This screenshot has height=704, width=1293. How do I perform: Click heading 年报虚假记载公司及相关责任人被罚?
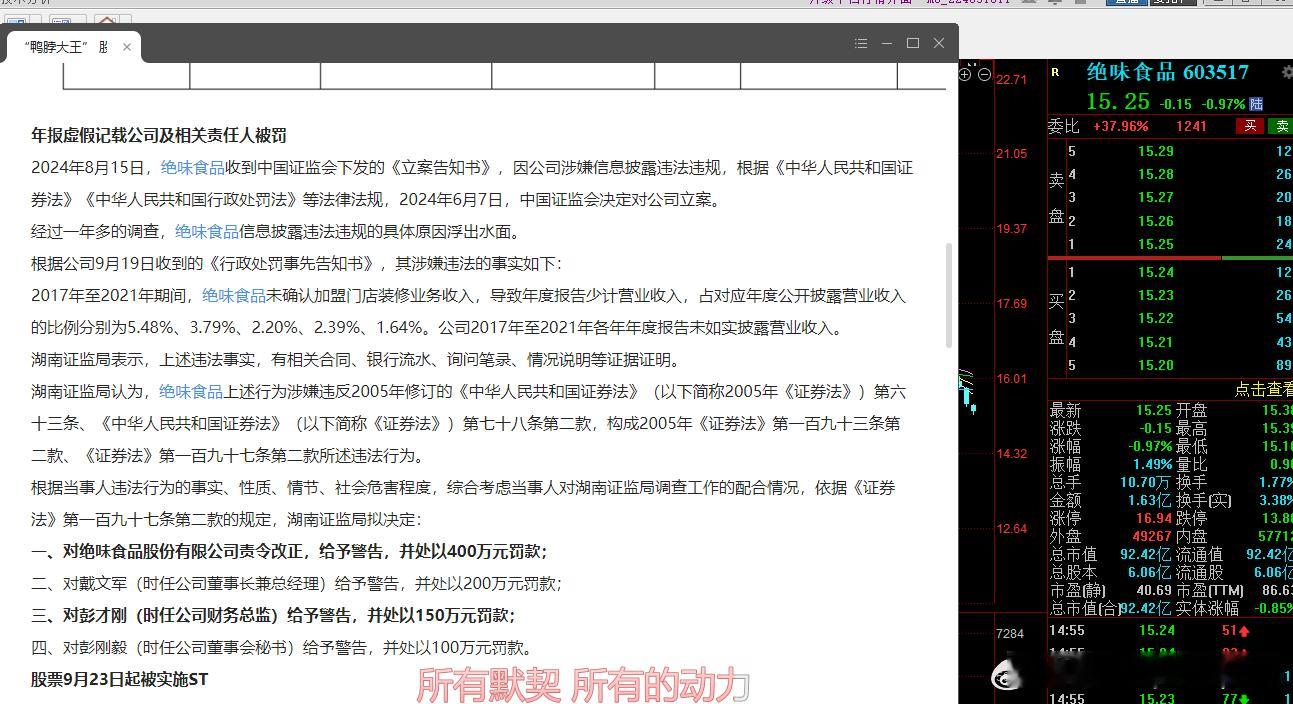point(159,135)
